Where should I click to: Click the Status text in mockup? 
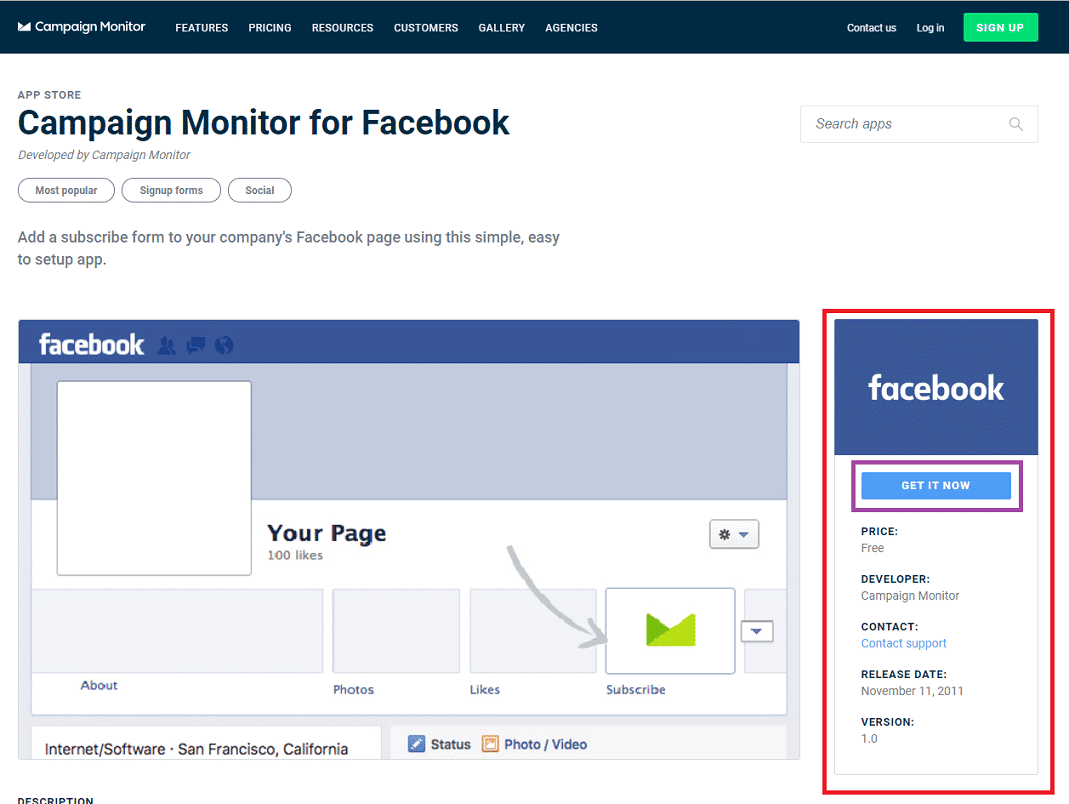(x=451, y=744)
